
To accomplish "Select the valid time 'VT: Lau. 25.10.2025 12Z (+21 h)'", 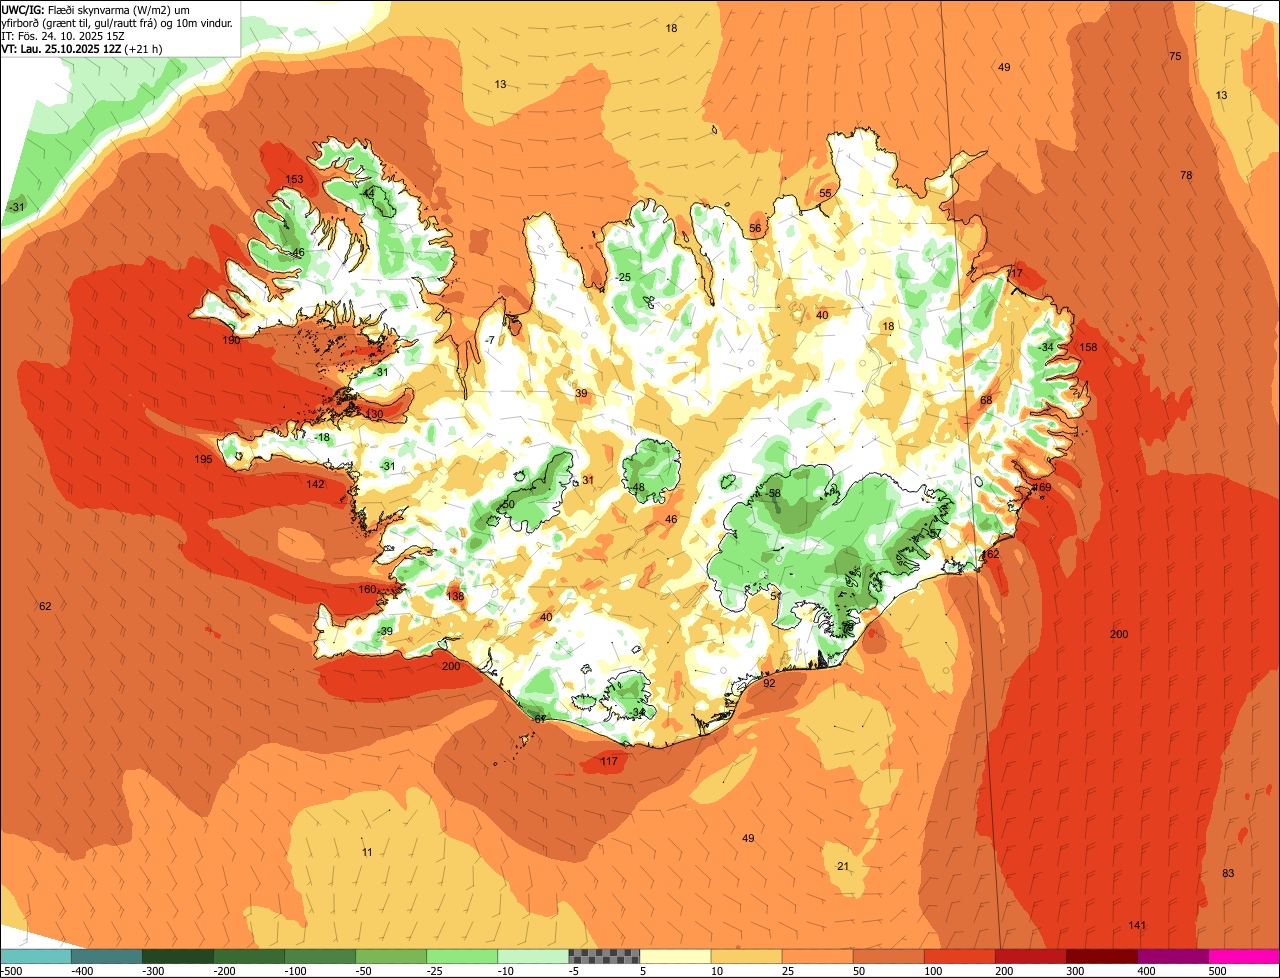I will point(84,49).
